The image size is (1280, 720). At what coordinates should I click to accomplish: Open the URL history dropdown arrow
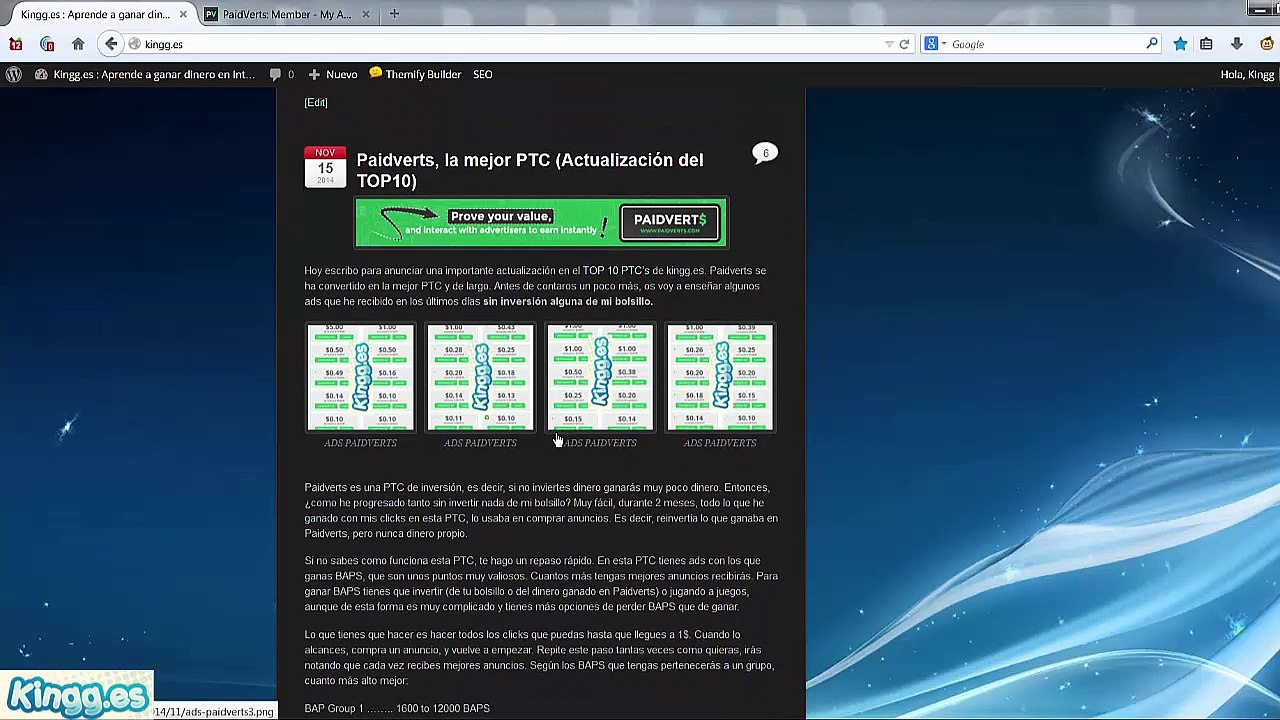(888, 44)
